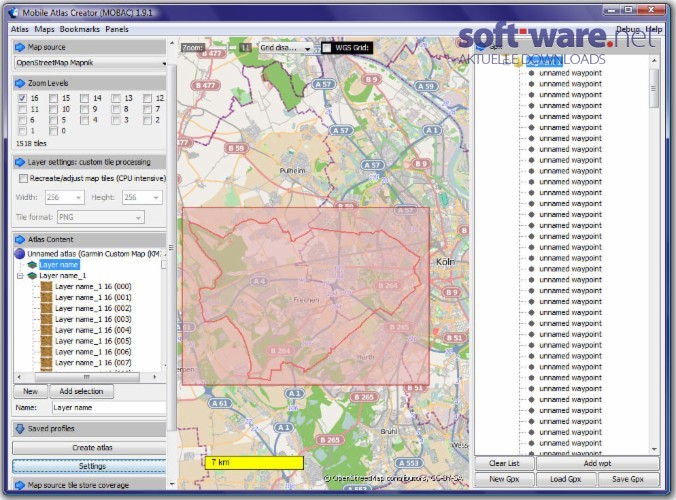Click the red selection rectangle on the map
Screen dimensions: 676x500
(306, 296)
